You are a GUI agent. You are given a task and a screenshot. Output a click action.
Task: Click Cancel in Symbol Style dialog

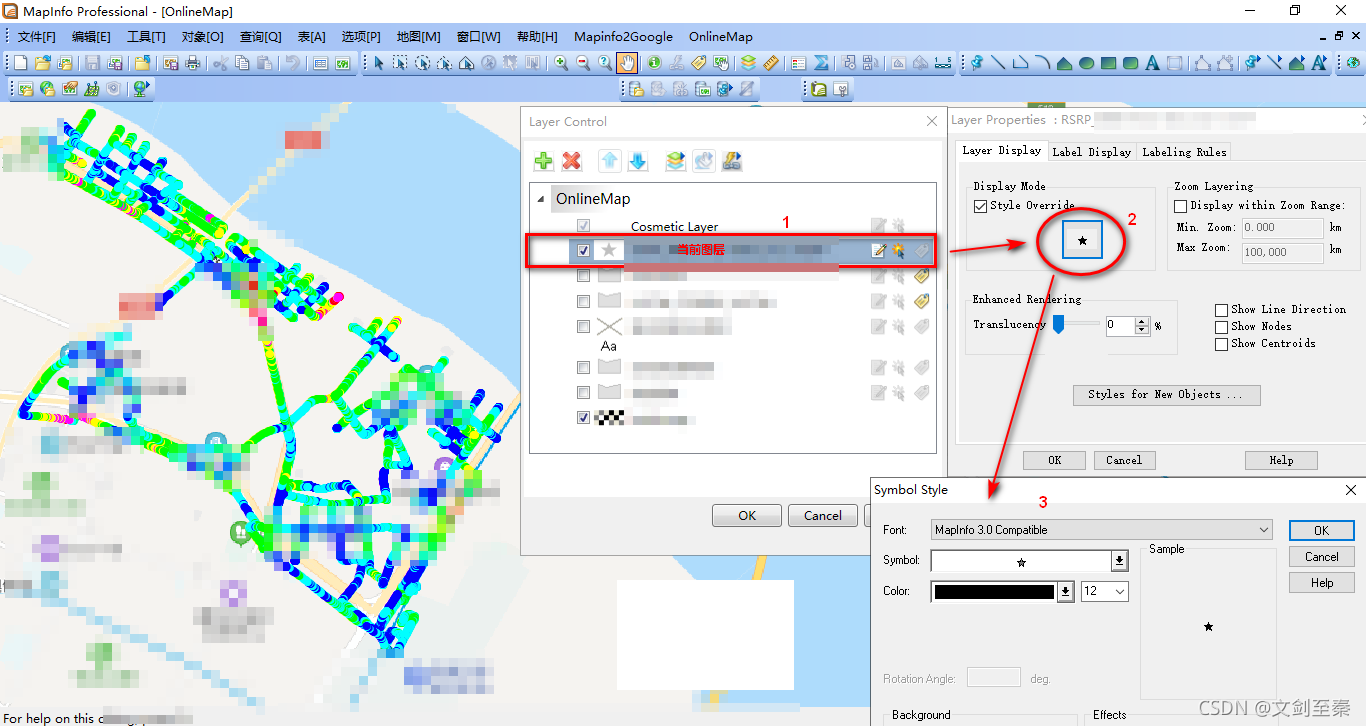pyautogui.click(x=1321, y=557)
